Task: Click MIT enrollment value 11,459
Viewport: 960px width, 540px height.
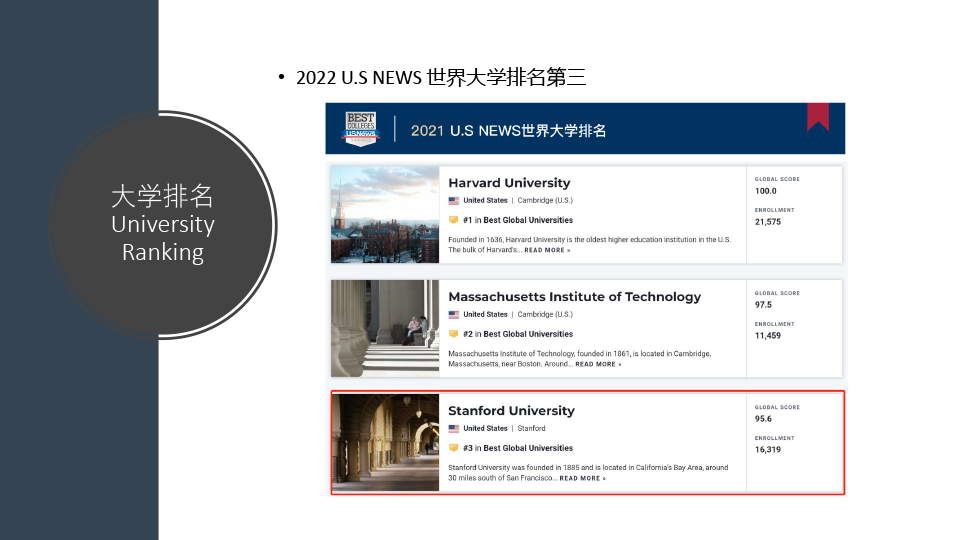Action: tap(768, 336)
